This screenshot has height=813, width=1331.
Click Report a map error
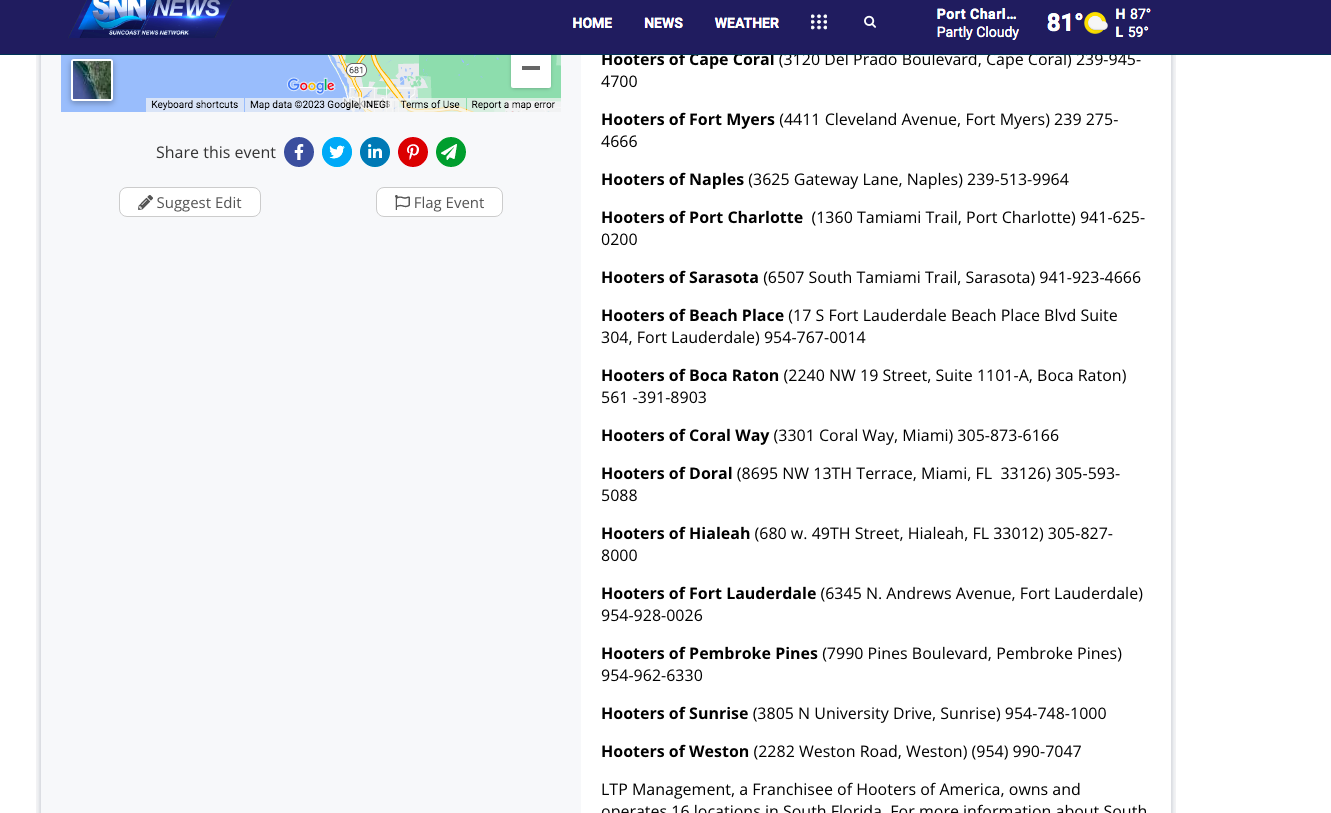click(513, 105)
